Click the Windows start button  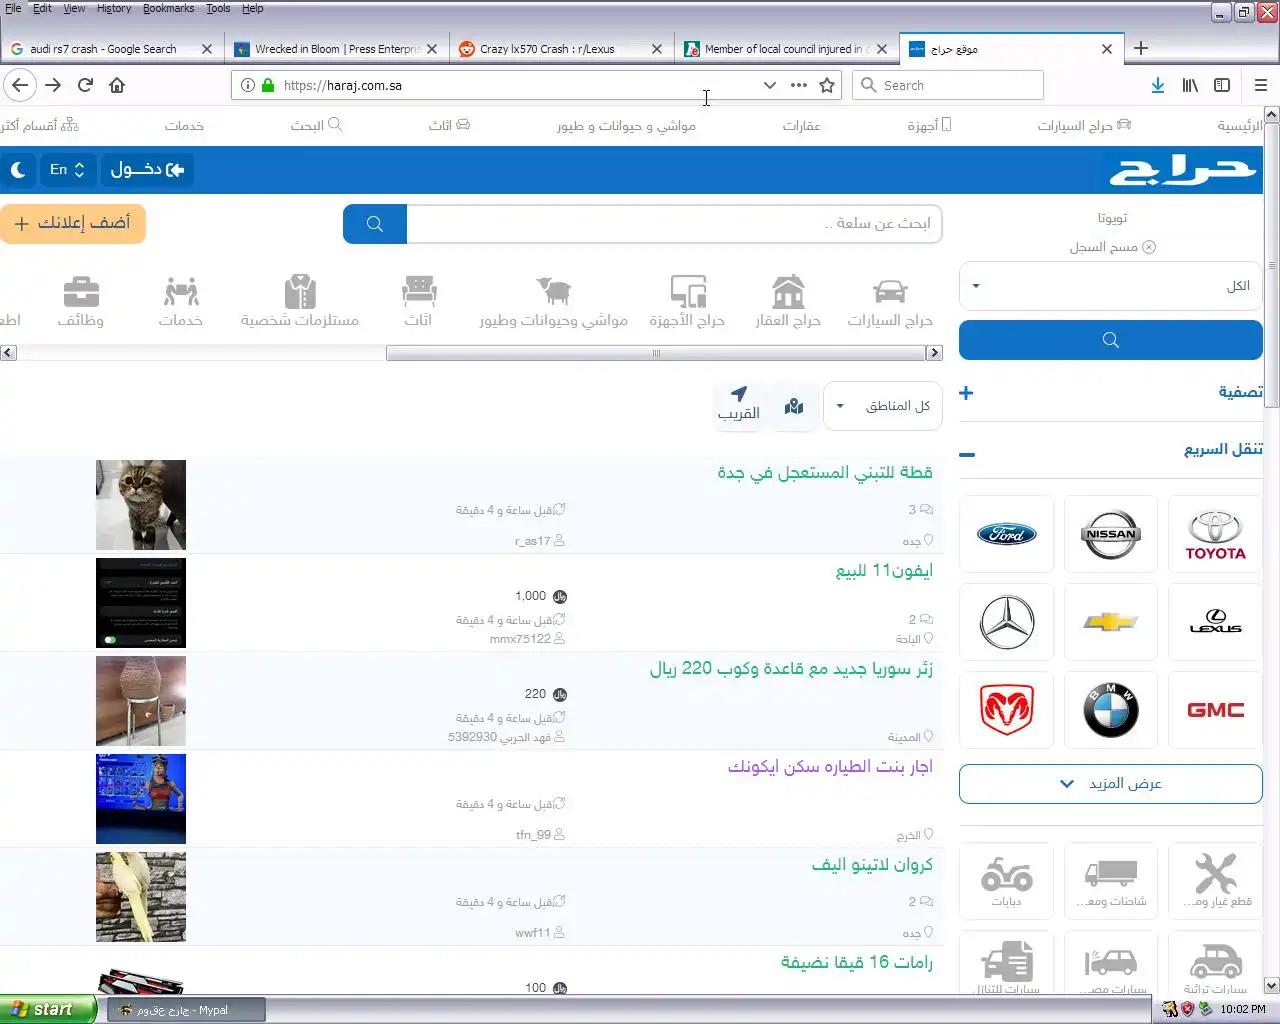coord(48,1010)
